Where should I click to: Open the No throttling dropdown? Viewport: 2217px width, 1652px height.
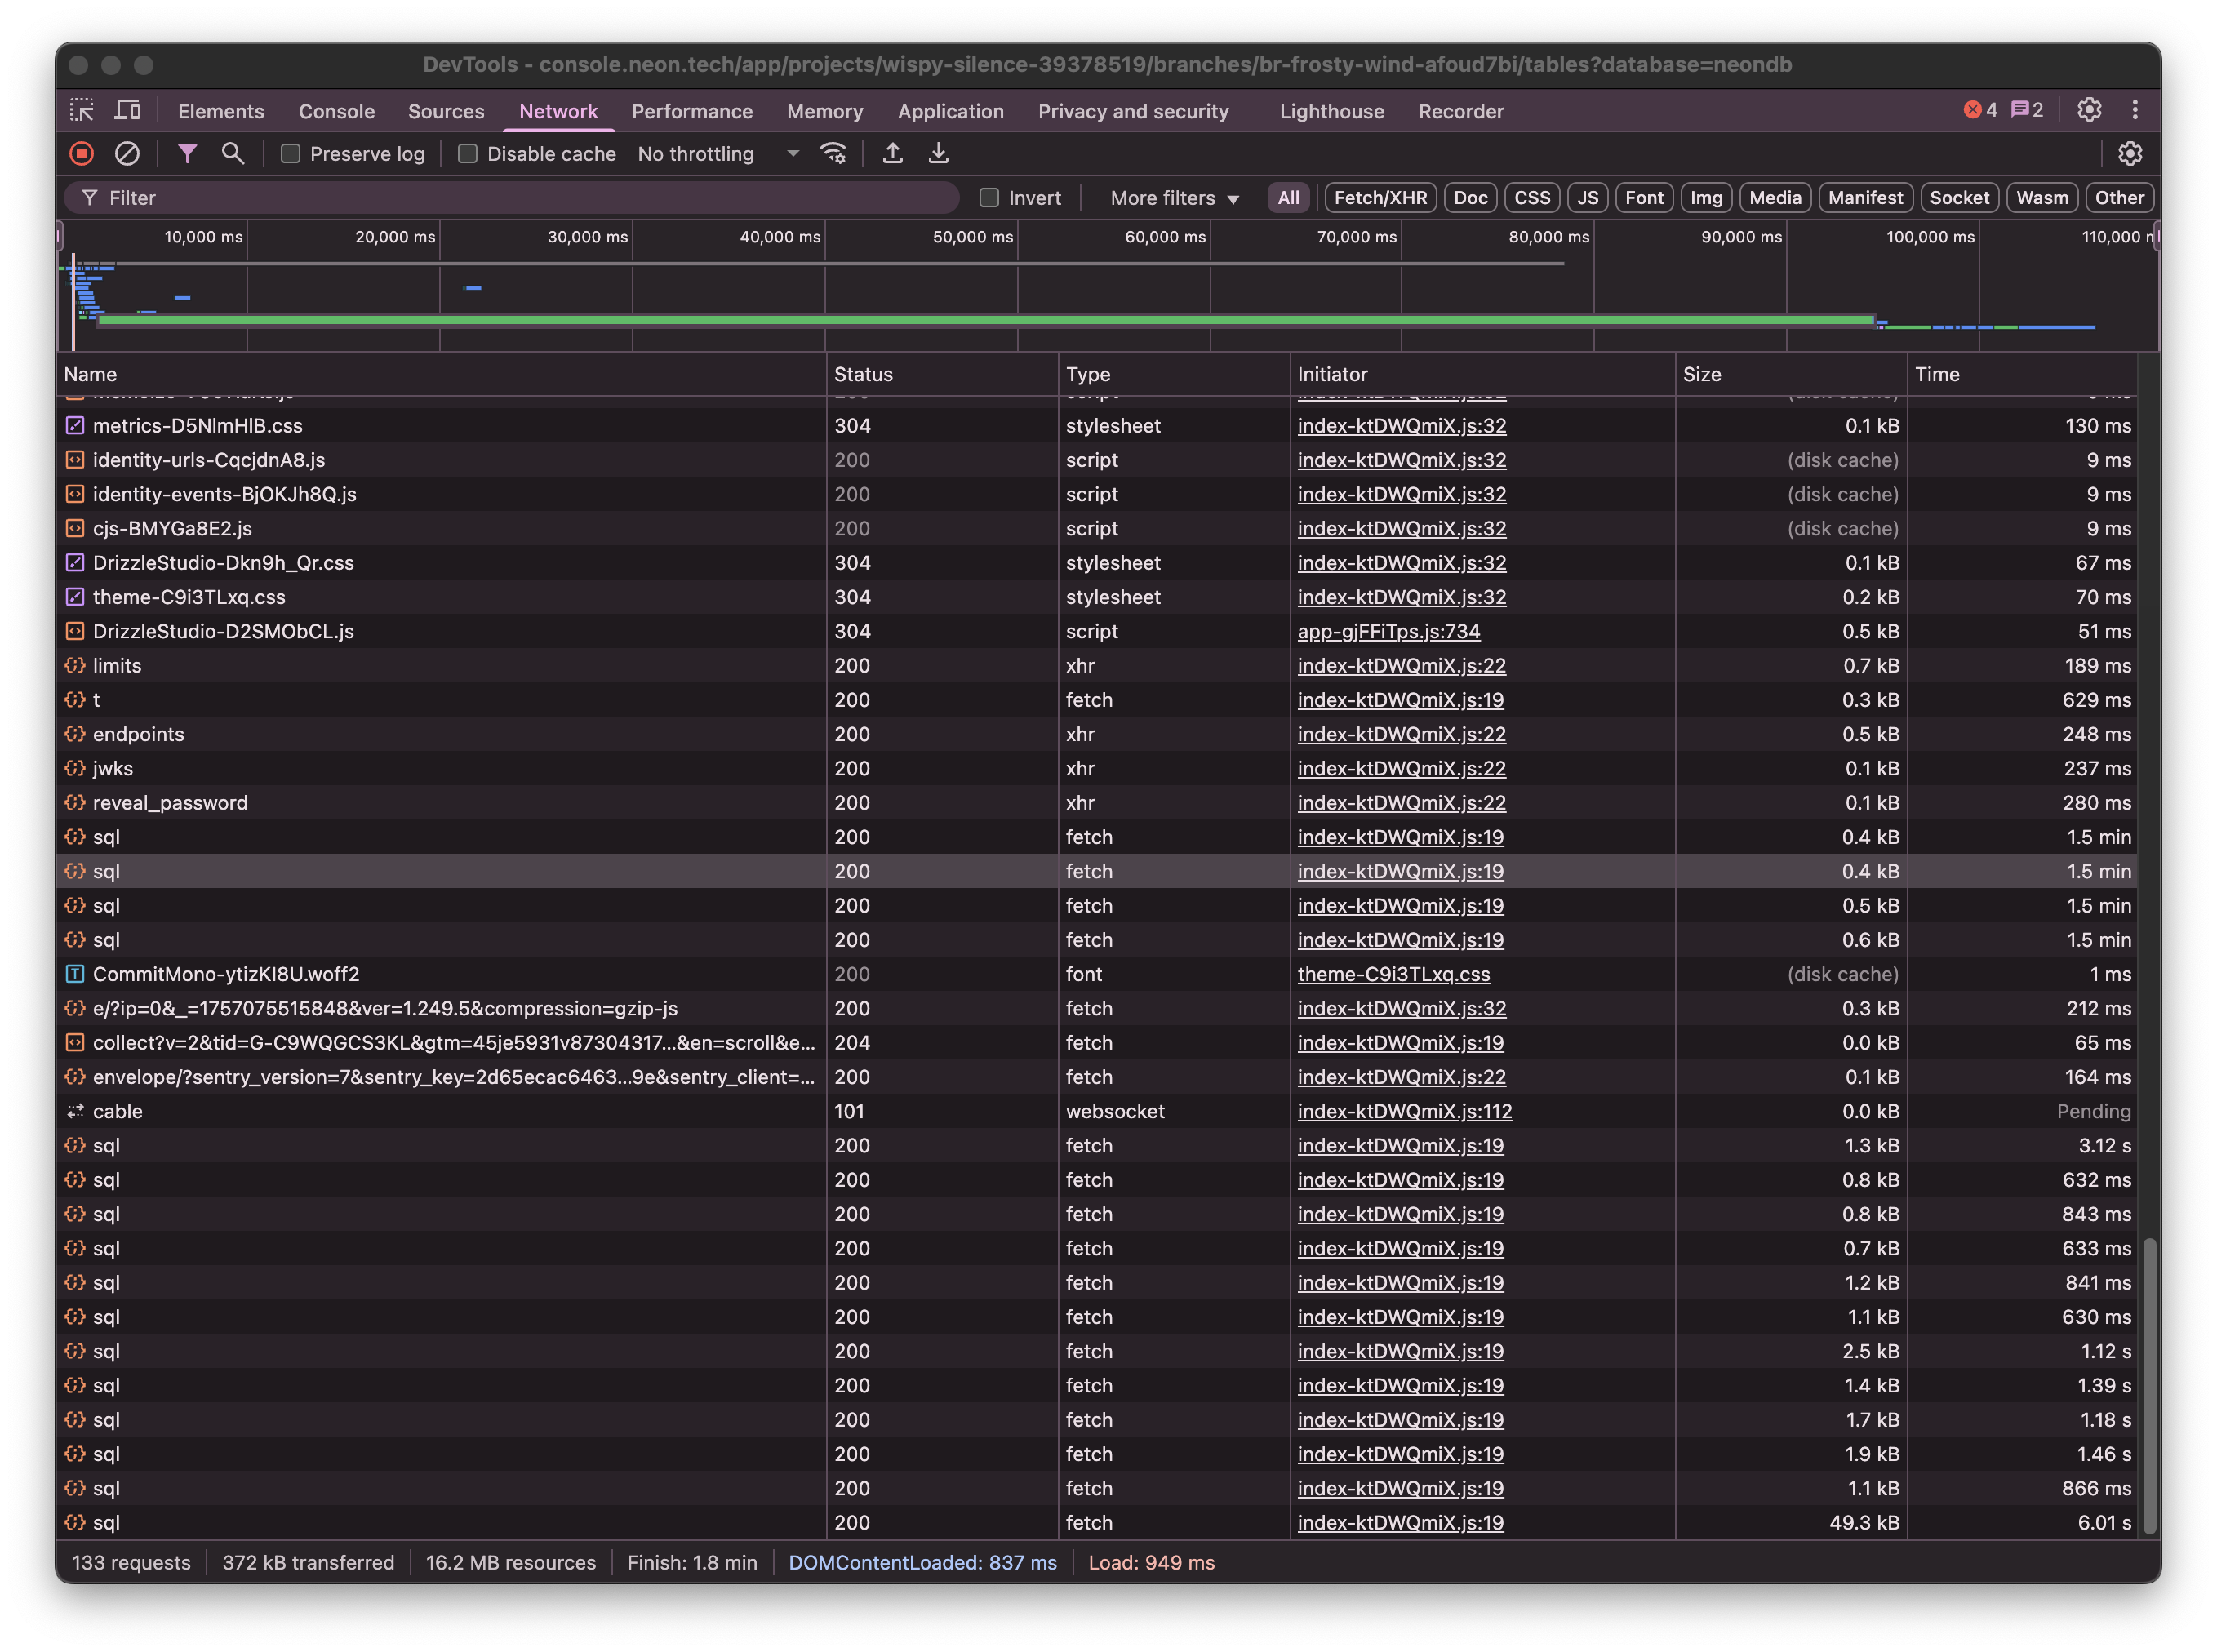pyautogui.click(x=718, y=153)
